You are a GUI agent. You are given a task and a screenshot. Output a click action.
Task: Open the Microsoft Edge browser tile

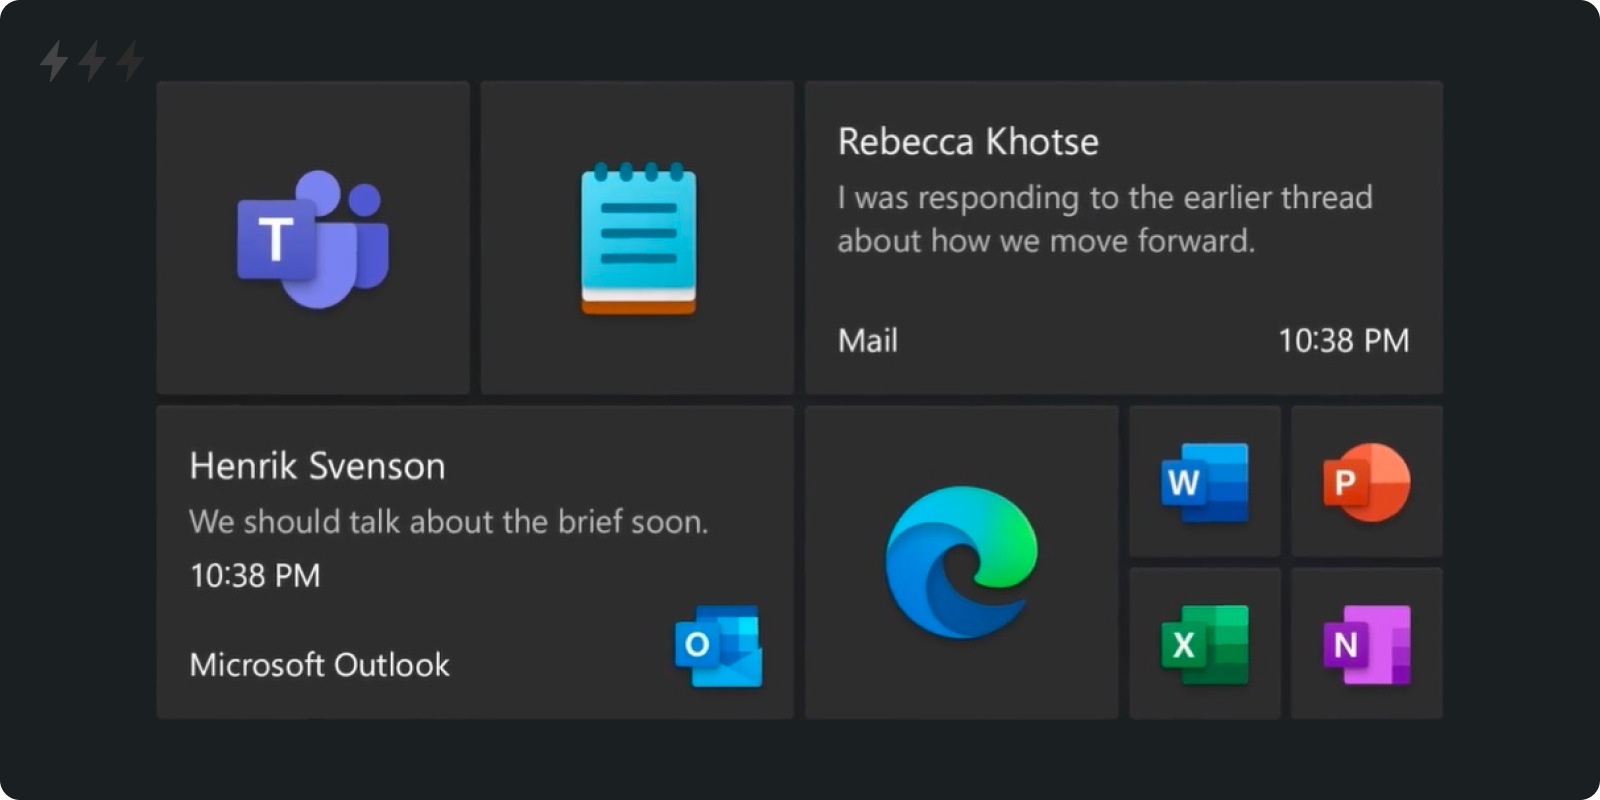[x=961, y=562]
